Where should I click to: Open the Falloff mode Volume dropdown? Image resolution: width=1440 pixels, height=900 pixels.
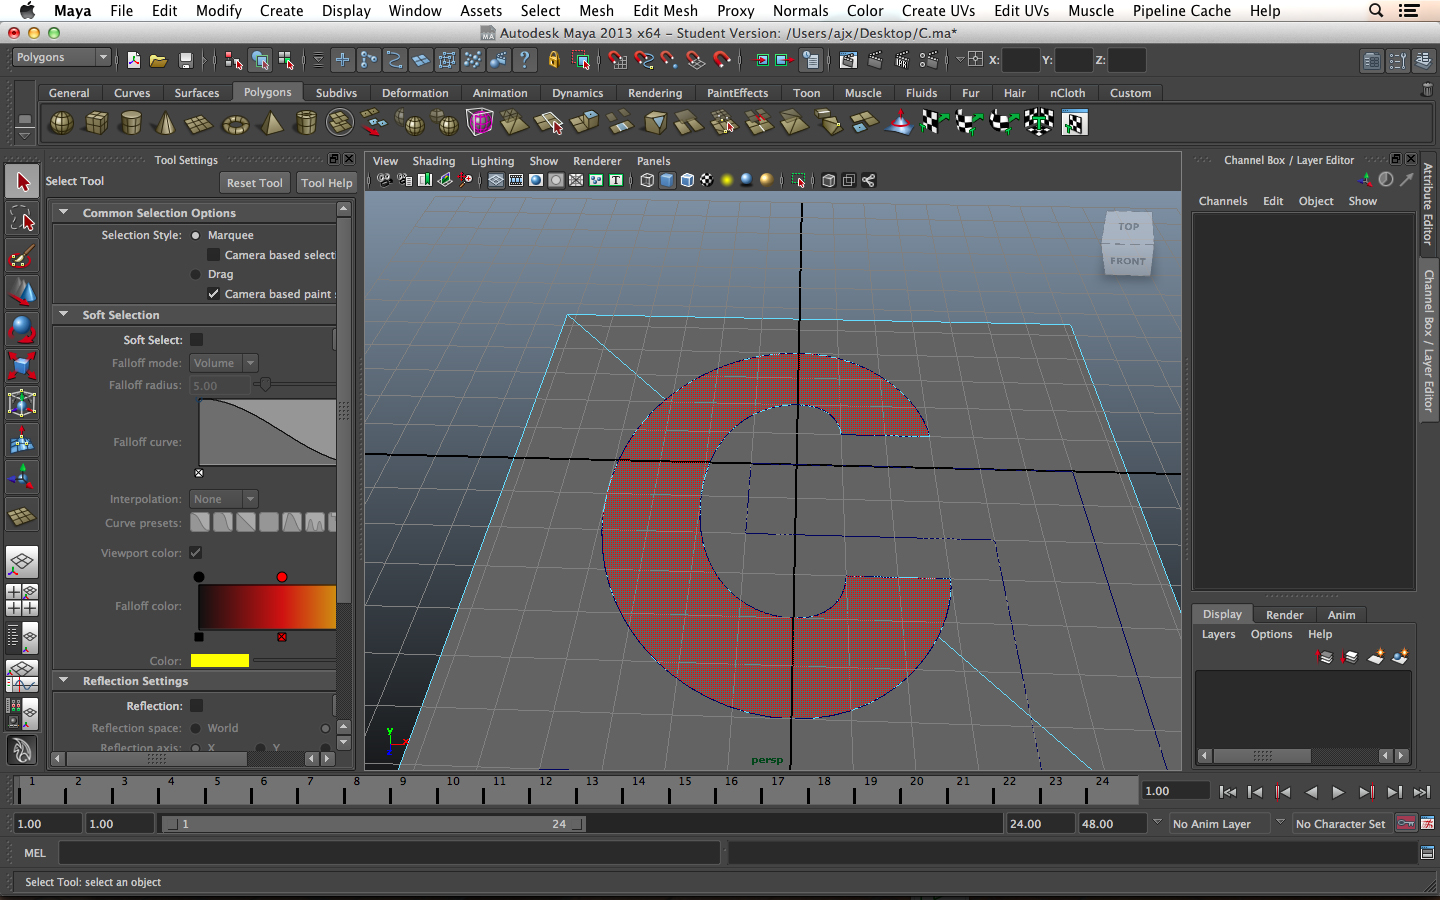[224, 363]
